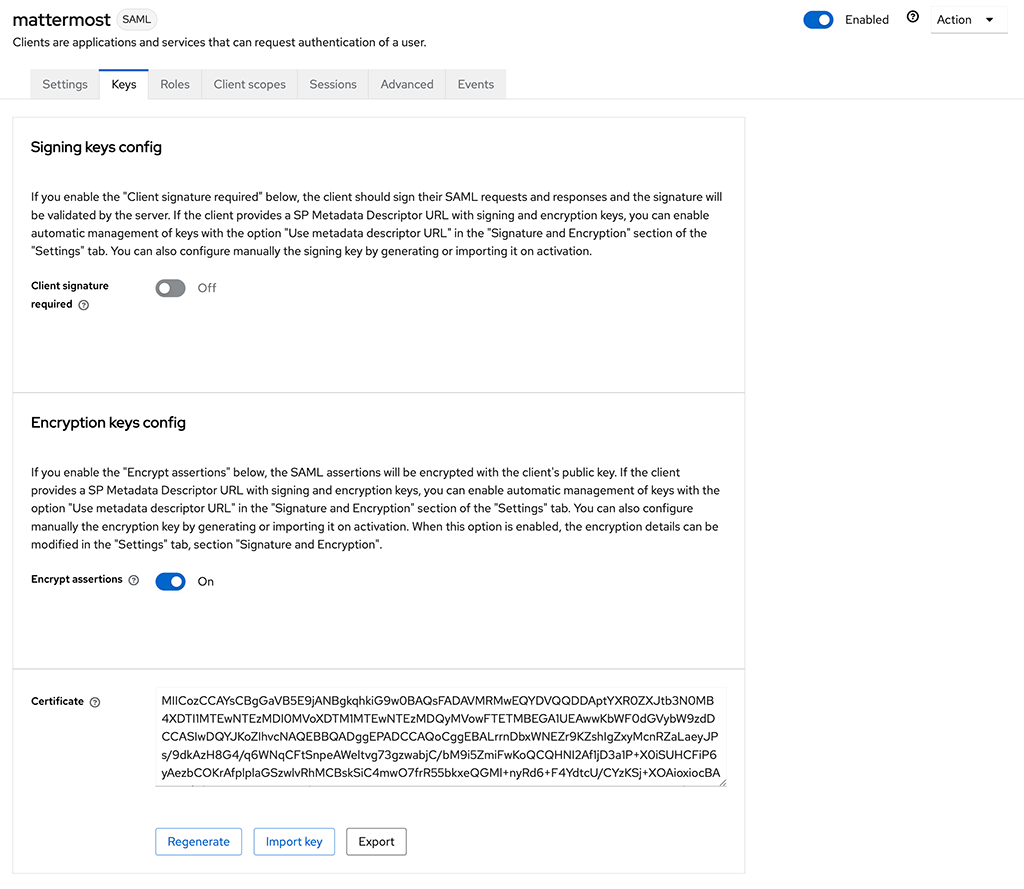Open the Roles tab
The image size is (1024, 889).
tap(175, 84)
